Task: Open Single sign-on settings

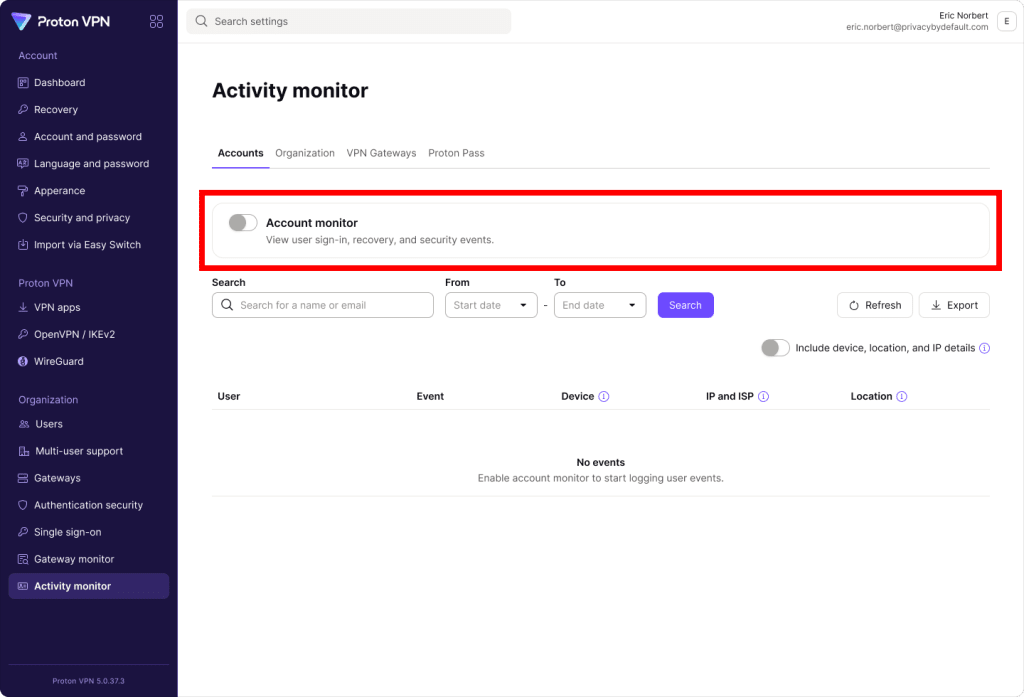Action: (x=89, y=532)
